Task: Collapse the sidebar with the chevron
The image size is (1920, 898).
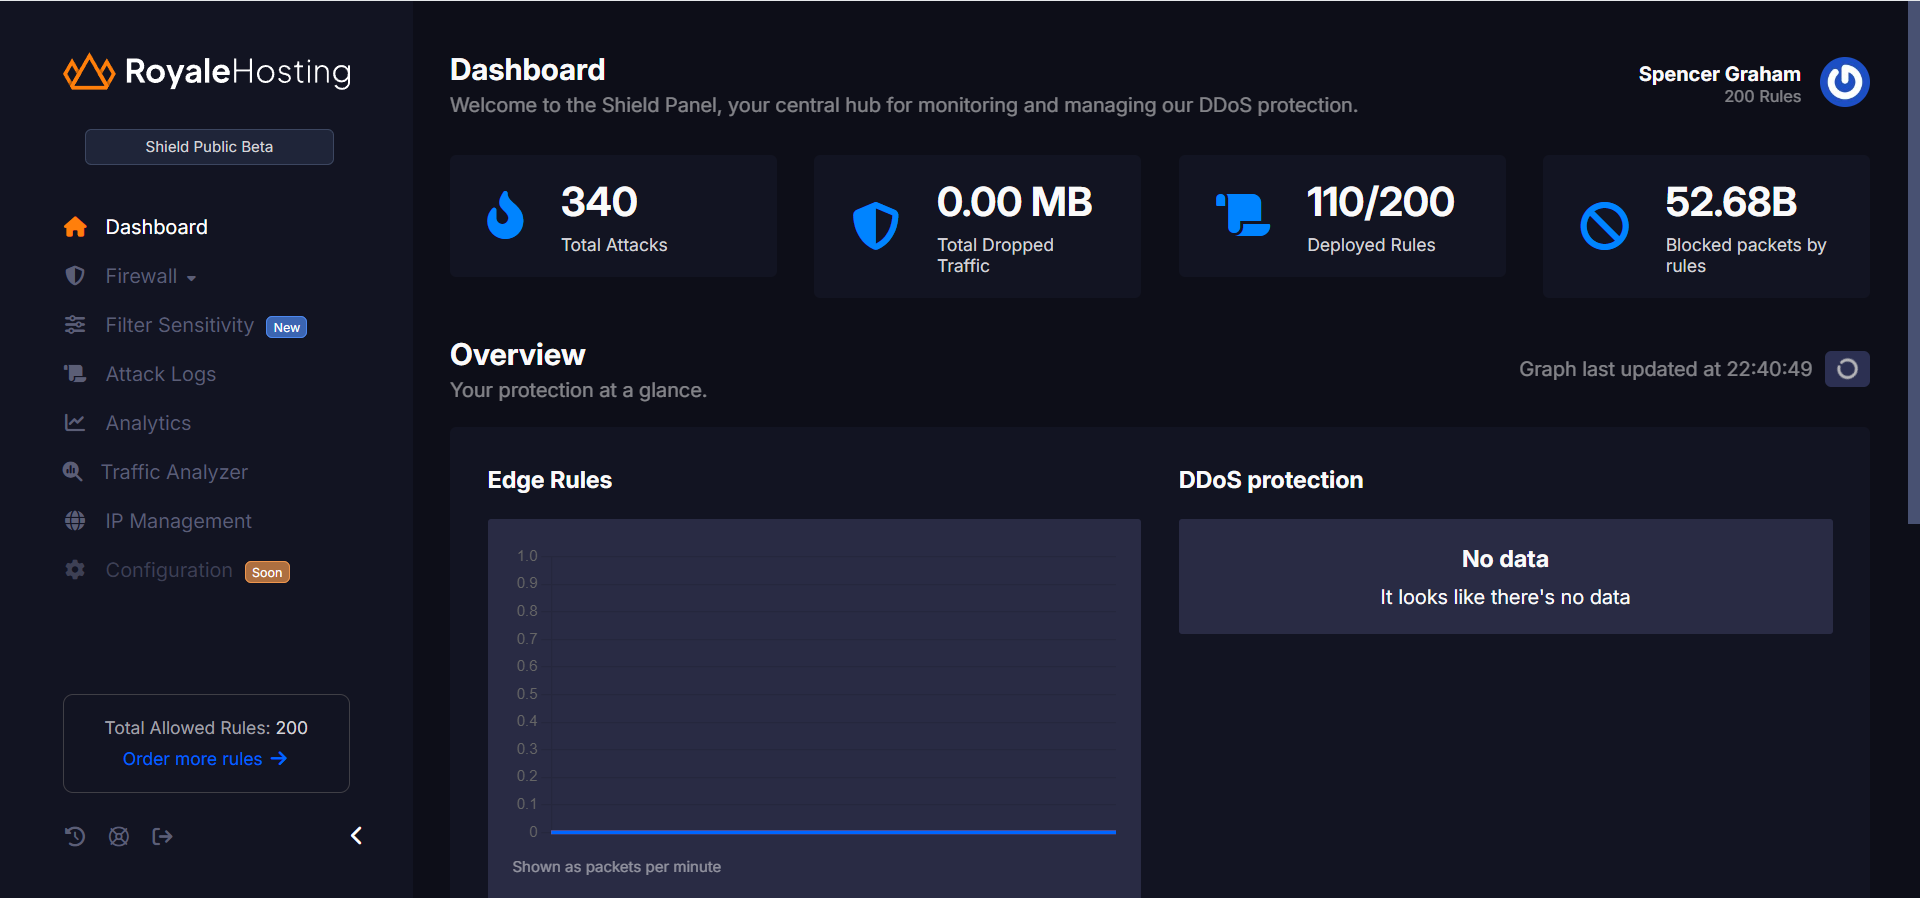Action: pos(356,835)
